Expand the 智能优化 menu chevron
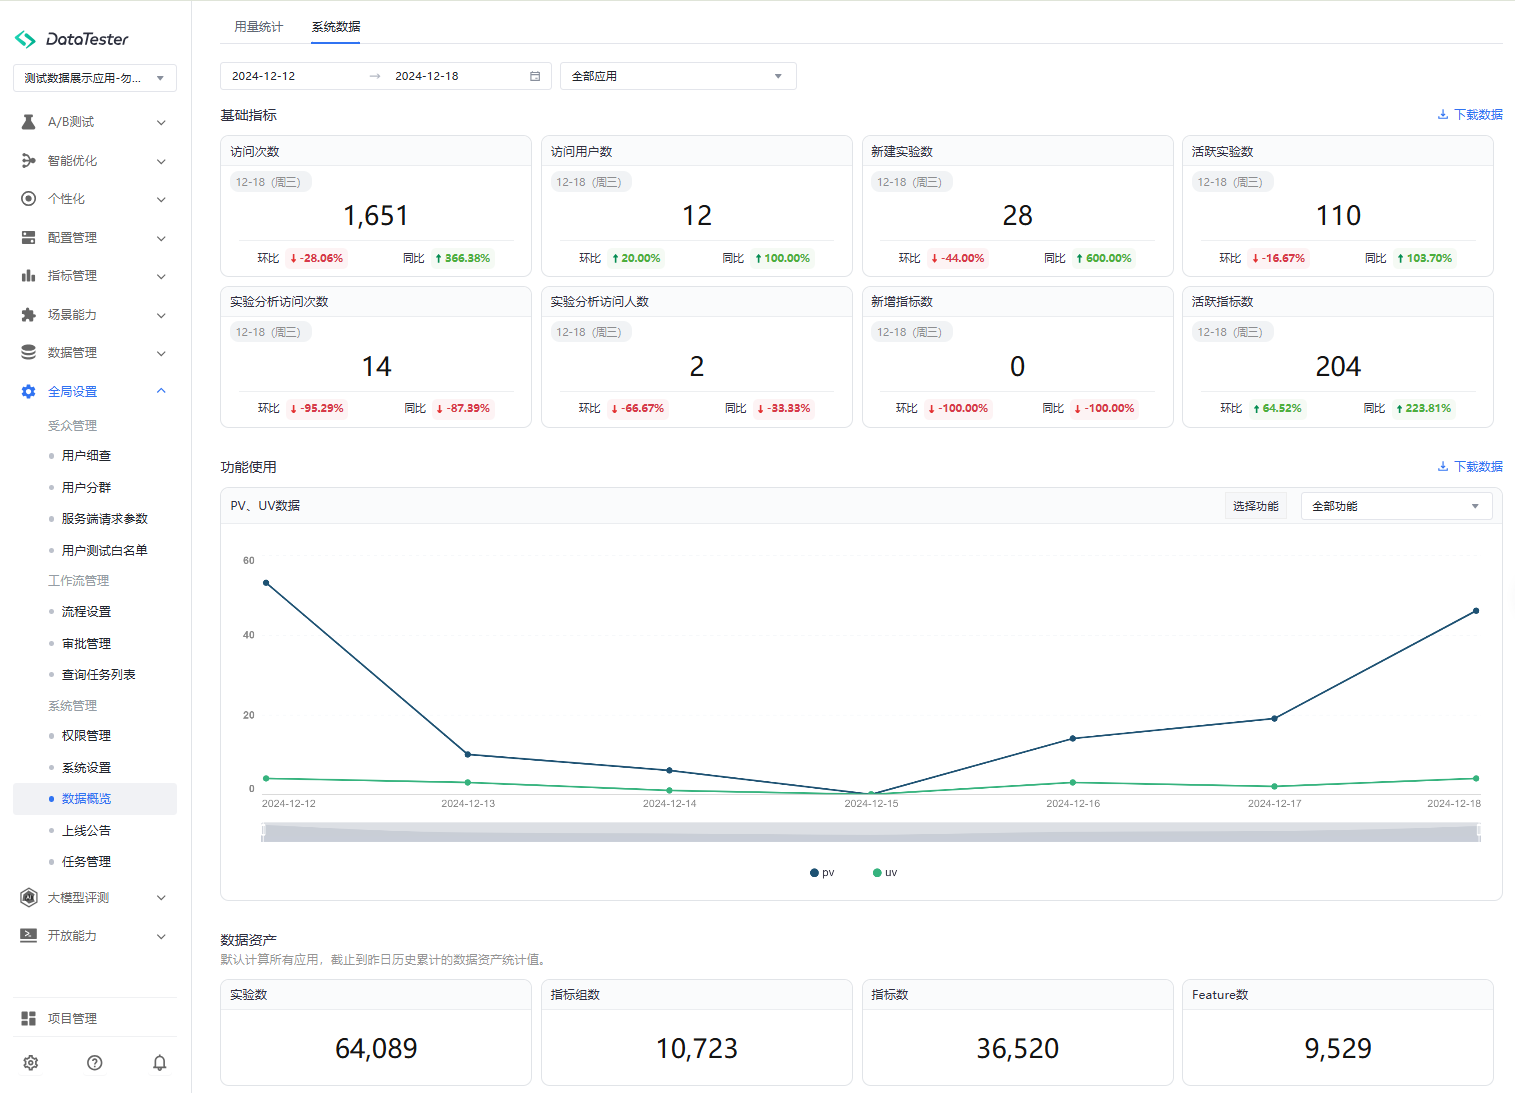Image resolution: width=1515 pixels, height=1095 pixels. (161, 161)
